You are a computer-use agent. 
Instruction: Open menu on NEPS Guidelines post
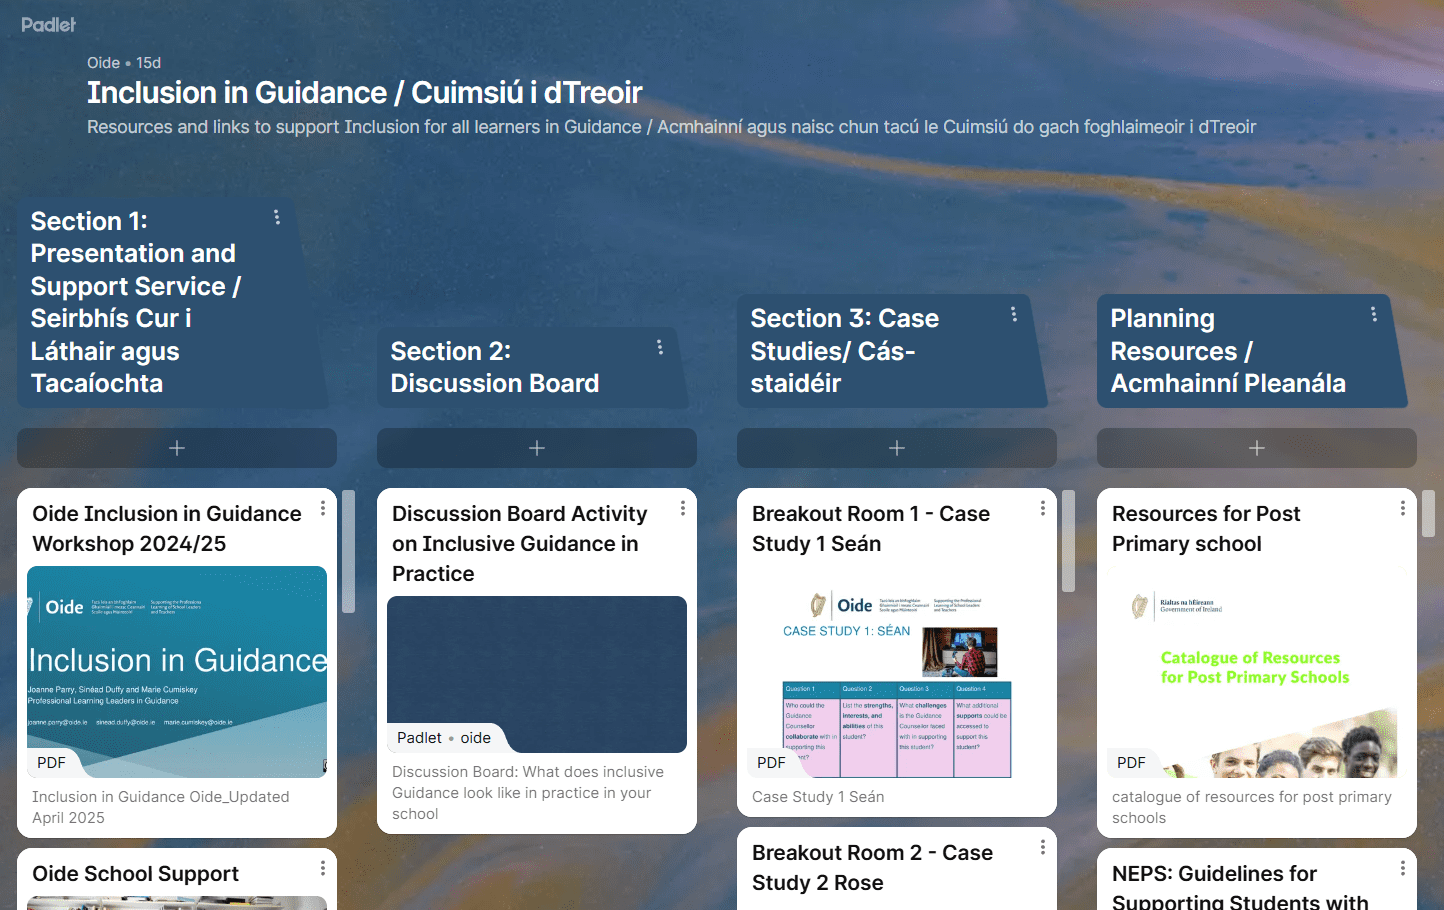[x=1402, y=868]
